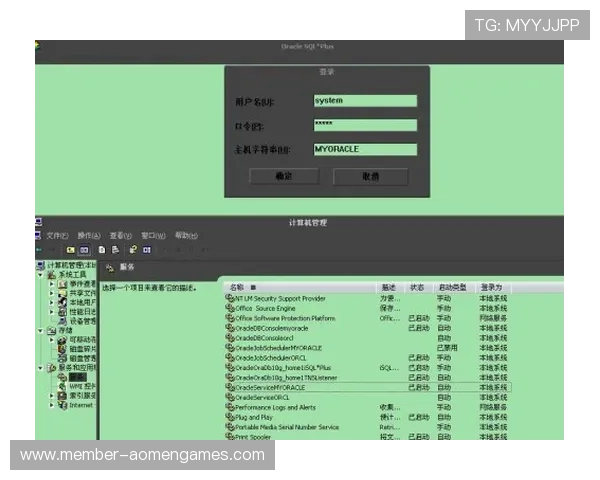Click the Plug and Play service icon
The image size is (600, 480).
(x=229, y=417)
